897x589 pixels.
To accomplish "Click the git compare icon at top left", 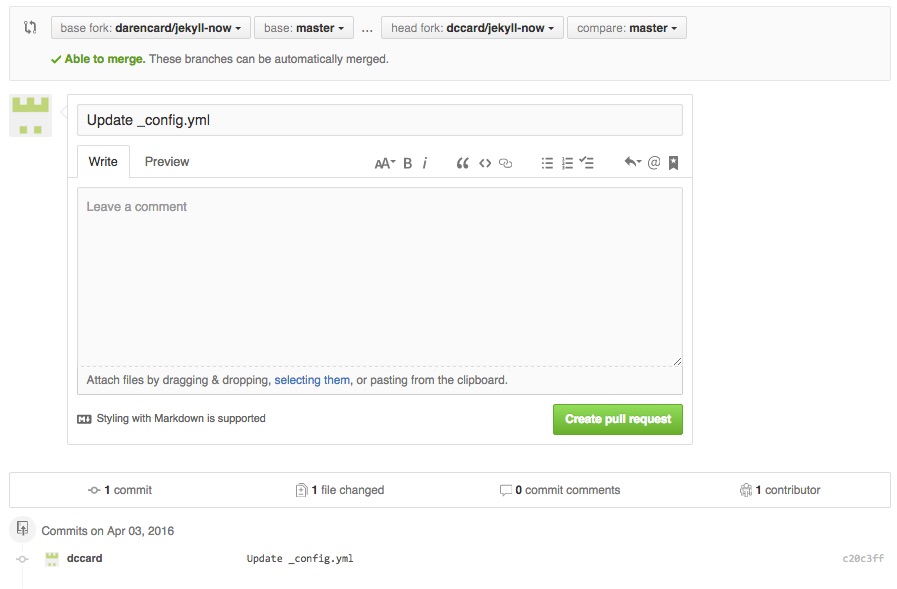I will click(29, 27).
